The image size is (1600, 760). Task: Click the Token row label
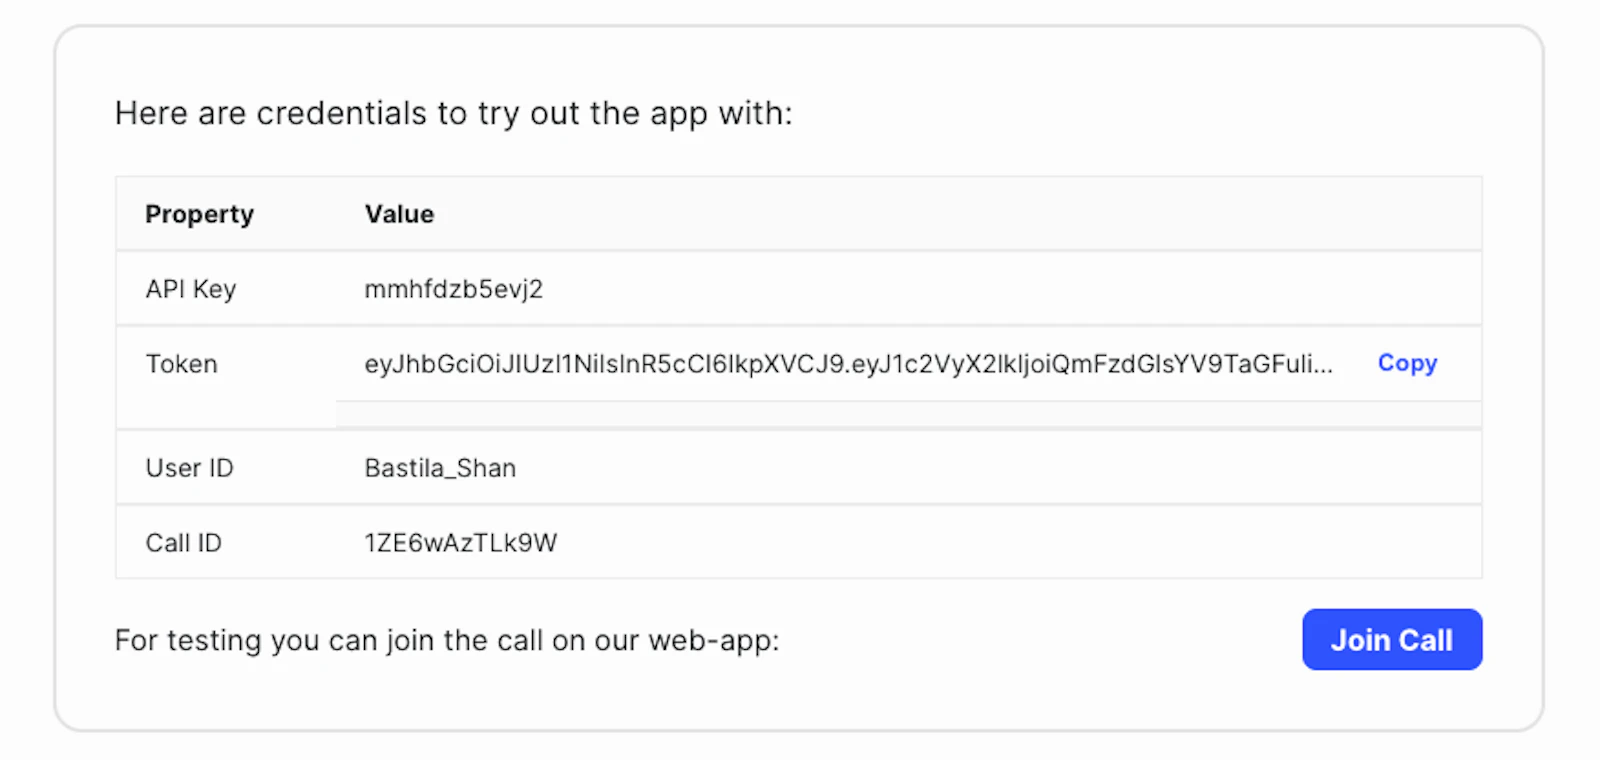pyautogui.click(x=181, y=364)
